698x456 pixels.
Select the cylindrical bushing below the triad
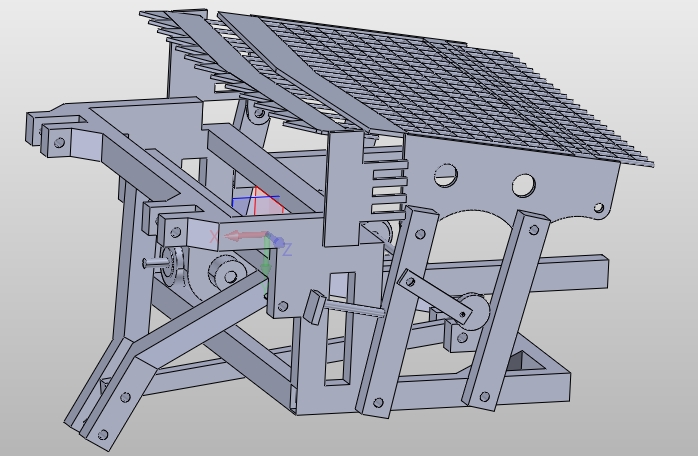[227, 273]
